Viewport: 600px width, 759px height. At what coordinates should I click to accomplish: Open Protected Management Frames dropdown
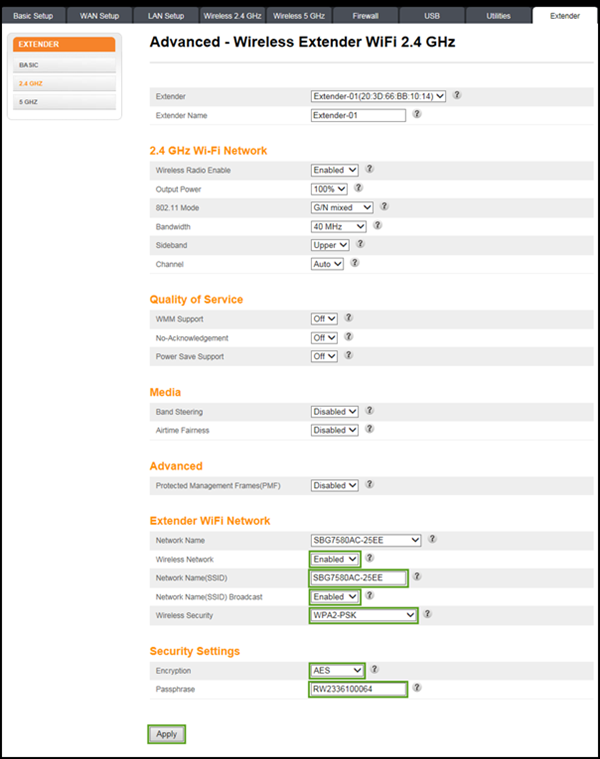click(x=334, y=485)
